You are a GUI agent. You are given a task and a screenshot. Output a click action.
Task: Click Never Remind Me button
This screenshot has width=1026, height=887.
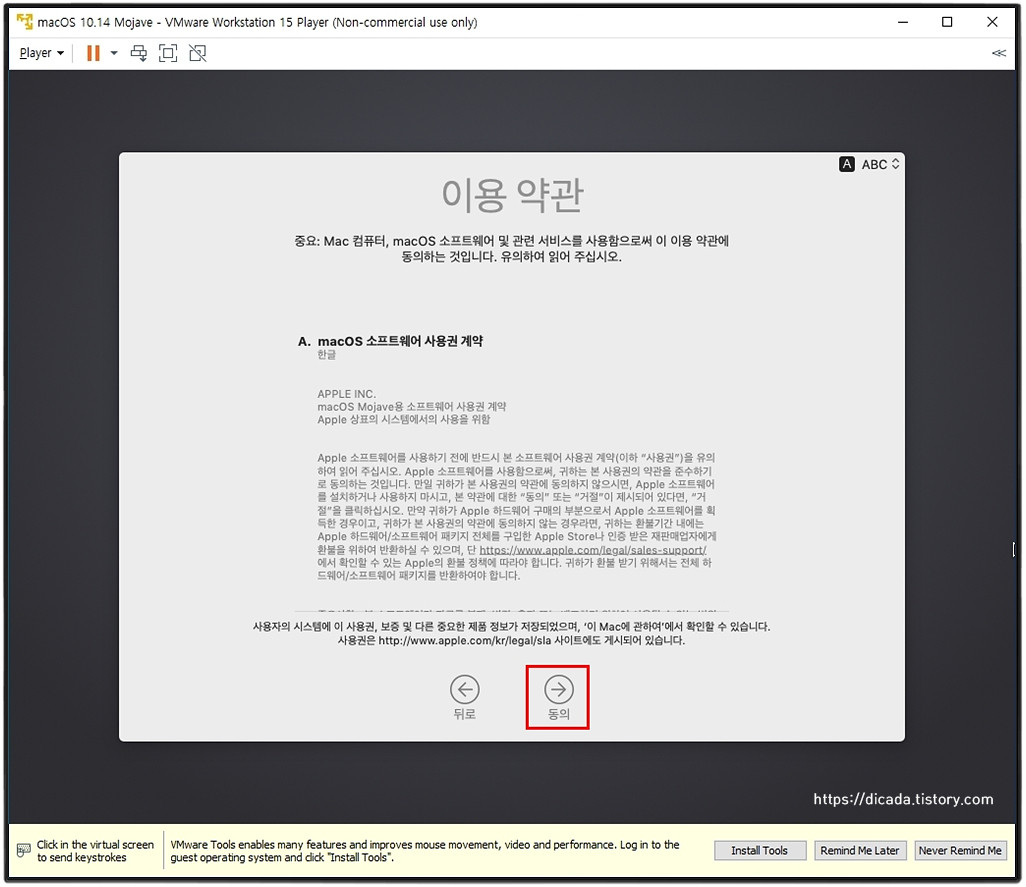pyautogui.click(x=960, y=850)
